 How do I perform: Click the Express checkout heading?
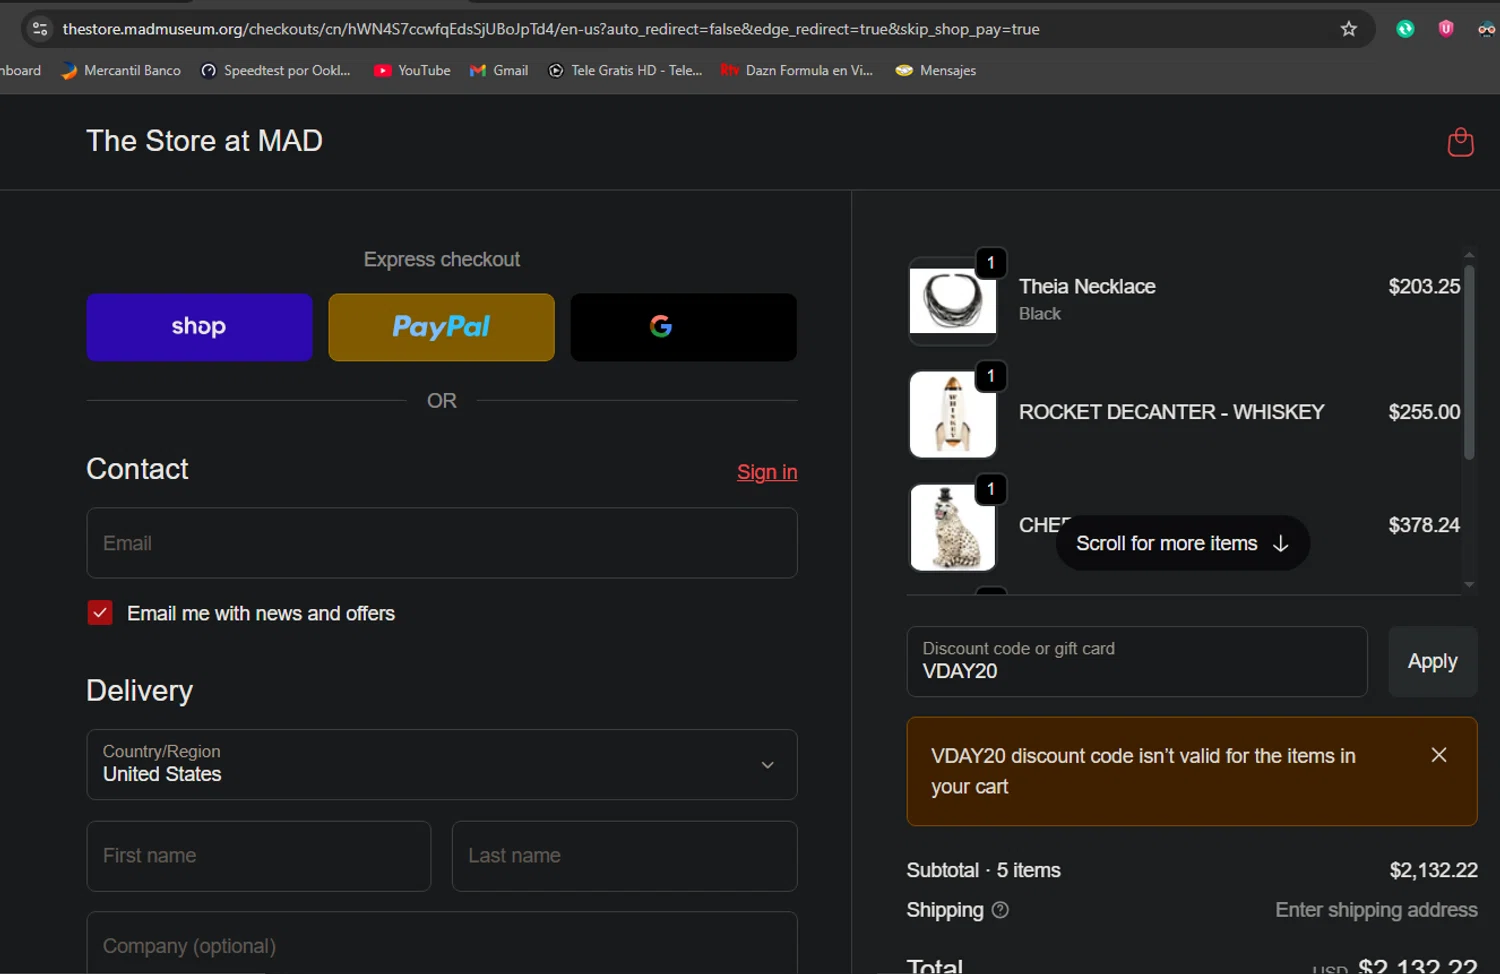point(442,259)
